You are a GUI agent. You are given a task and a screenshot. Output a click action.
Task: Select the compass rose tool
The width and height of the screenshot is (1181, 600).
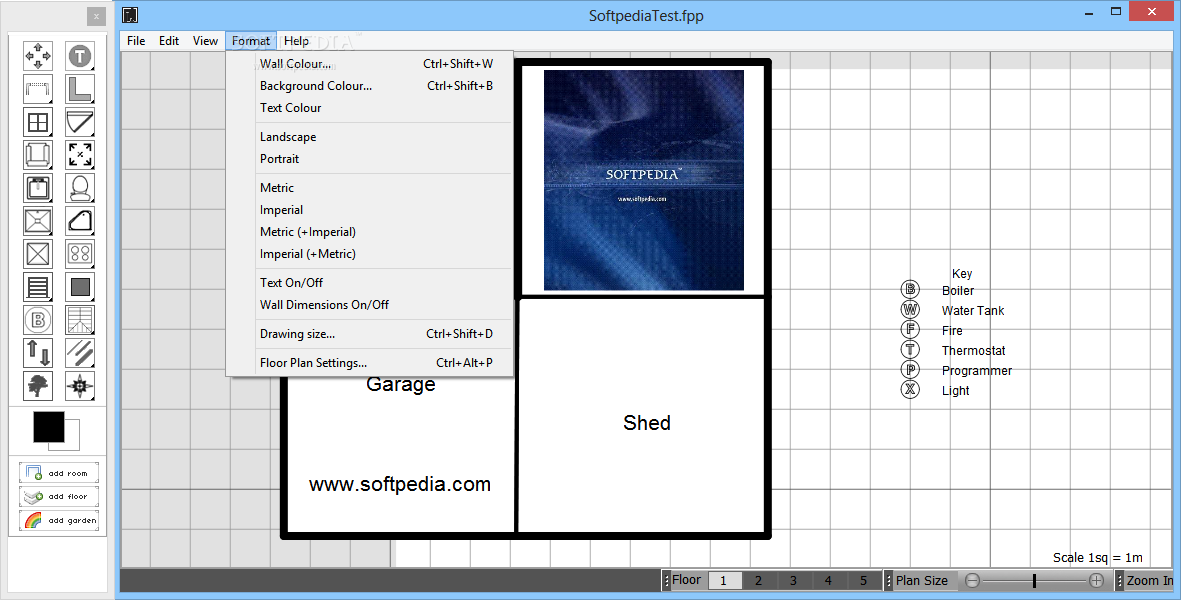(x=80, y=385)
